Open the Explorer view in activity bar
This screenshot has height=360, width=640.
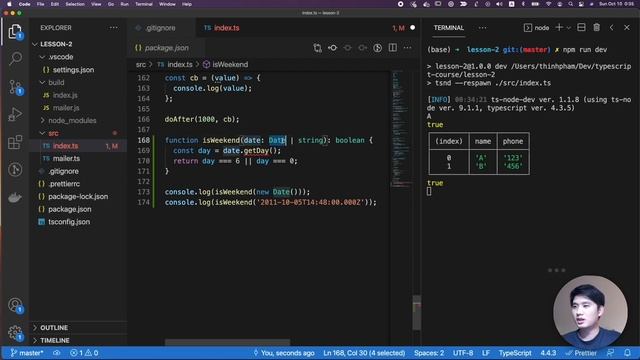(15, 31)
